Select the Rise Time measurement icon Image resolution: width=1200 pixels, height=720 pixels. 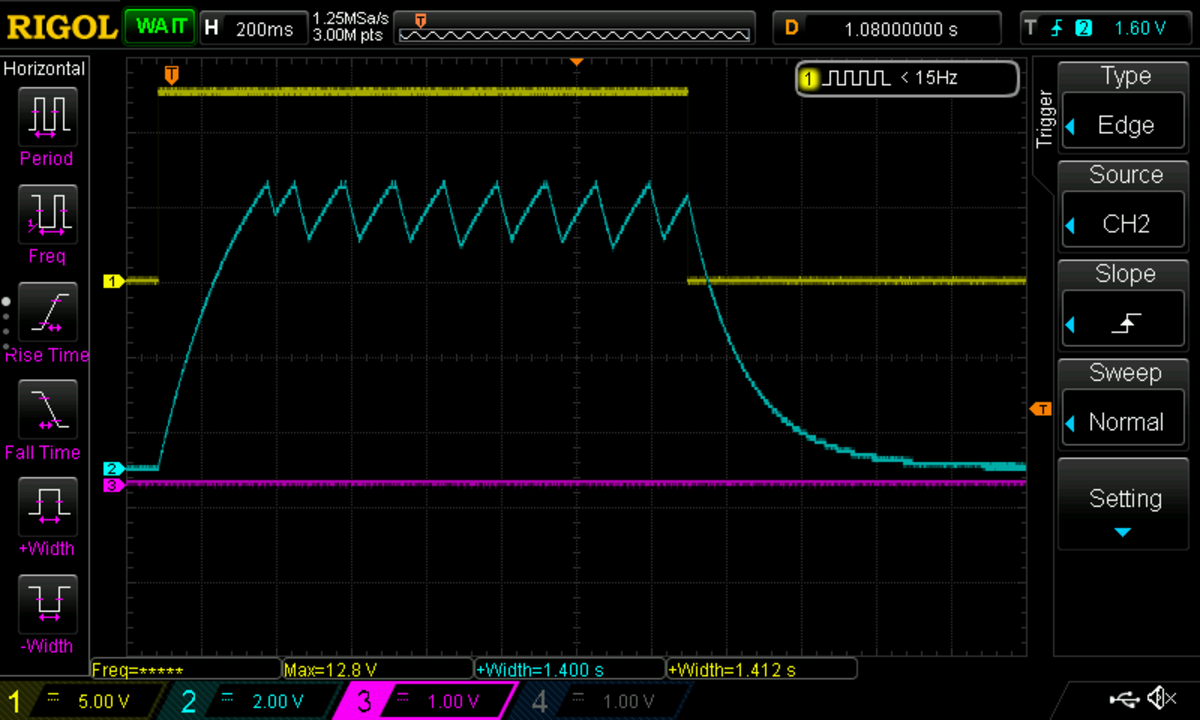pos(46,312)
